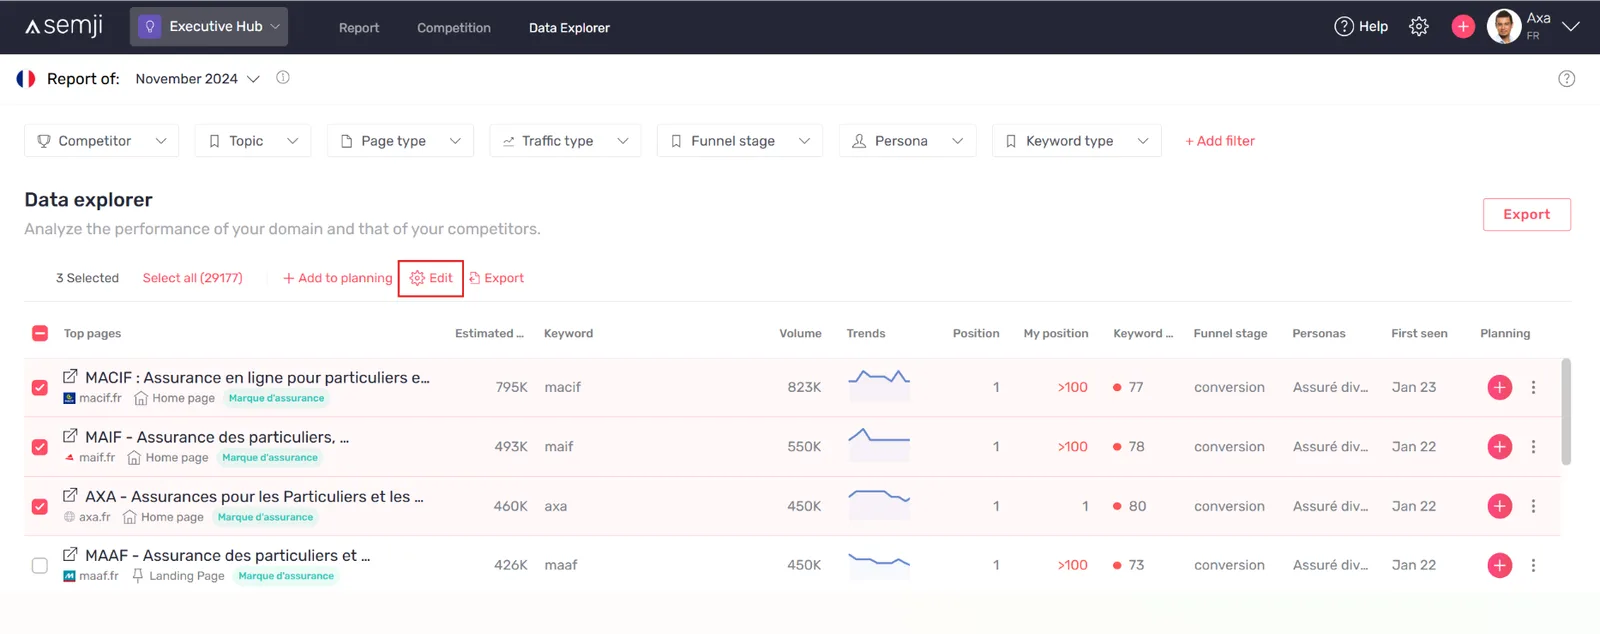The height and width of the screenshot is (634, 1600).
Task: Uncheck the AXA row checkbox
Action: (40, 506)
